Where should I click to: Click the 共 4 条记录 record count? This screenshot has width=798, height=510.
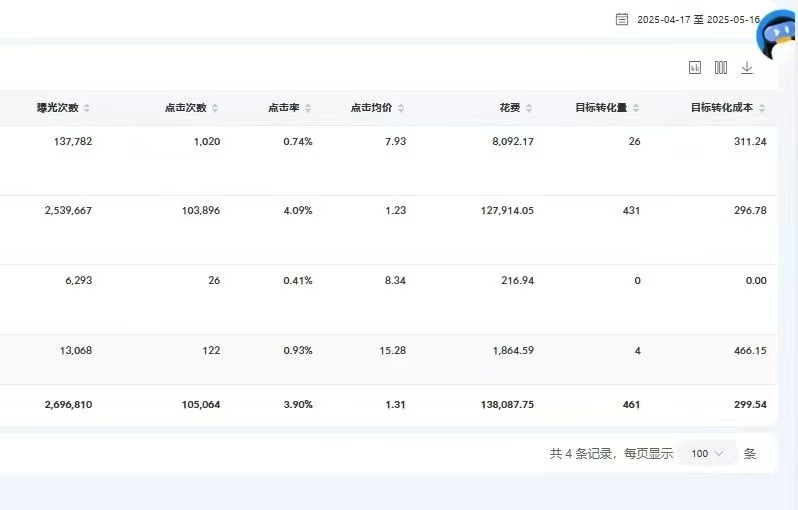[x=581, y=453]
